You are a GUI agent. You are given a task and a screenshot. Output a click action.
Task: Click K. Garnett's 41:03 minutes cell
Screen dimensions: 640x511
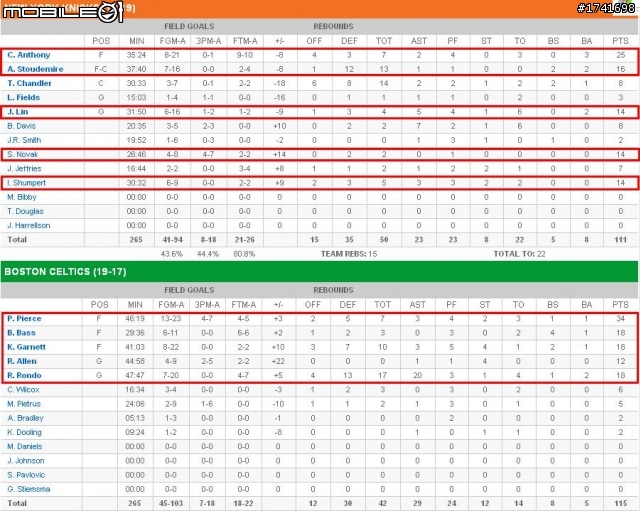pyautogui.click(x=135, y=347)
